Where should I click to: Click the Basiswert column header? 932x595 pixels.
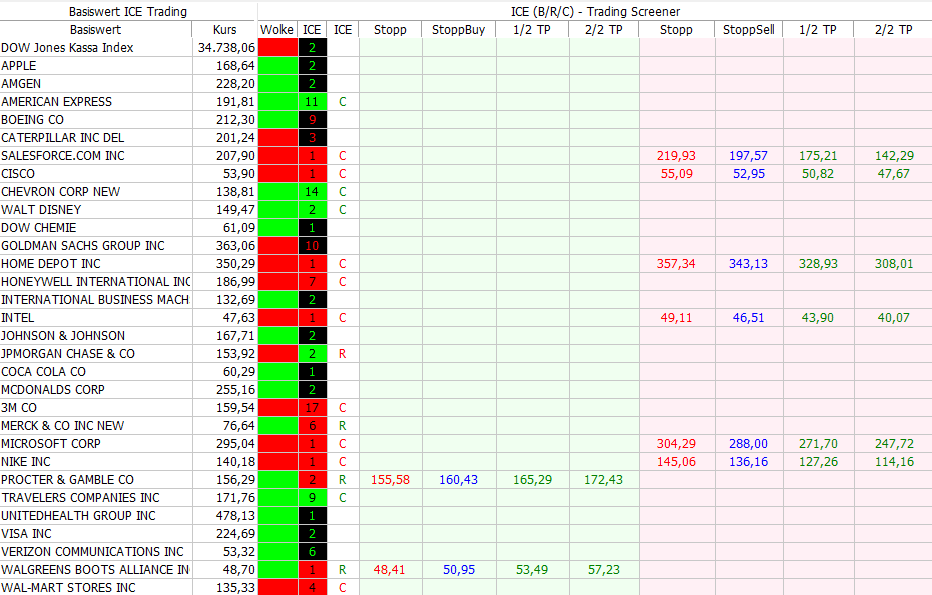95,30
